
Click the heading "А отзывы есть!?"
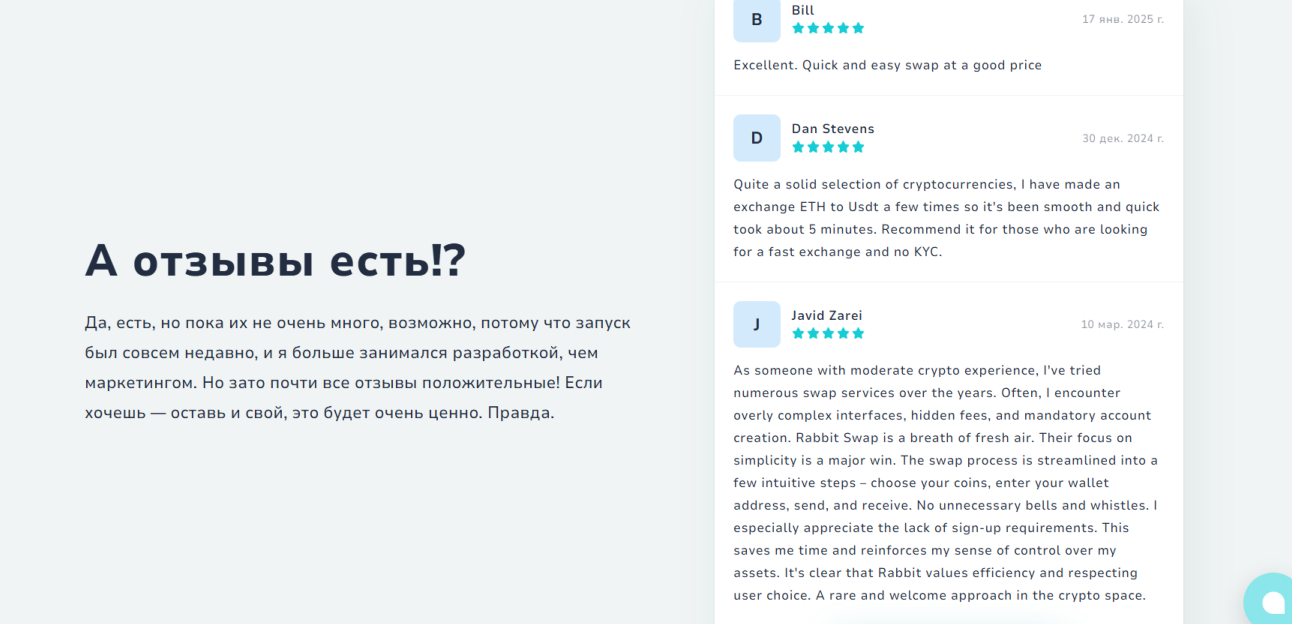tap(275, 261)
